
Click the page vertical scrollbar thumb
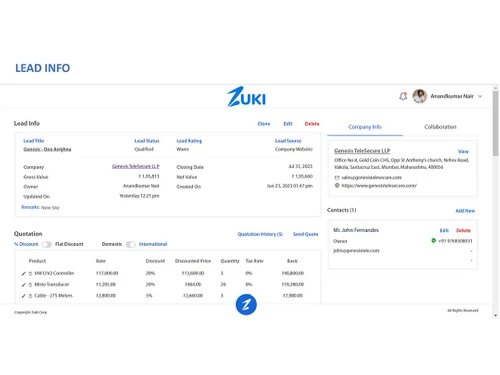pyautogui.click(x=496, y=123)
